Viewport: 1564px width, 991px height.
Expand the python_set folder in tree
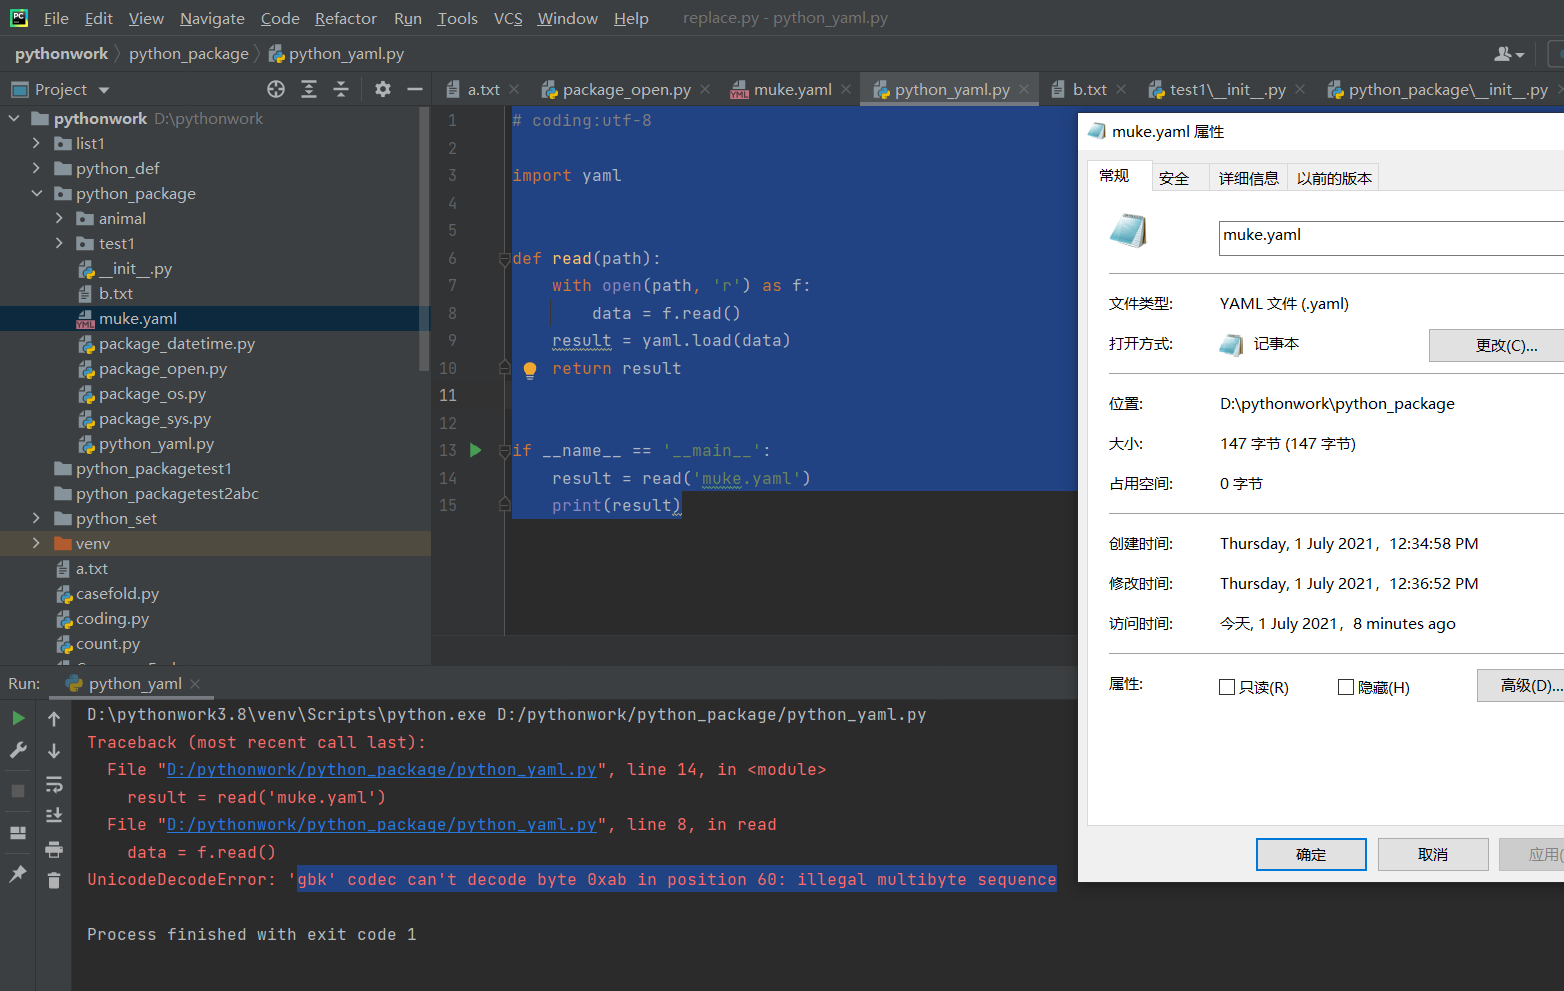tap(37, 518)
